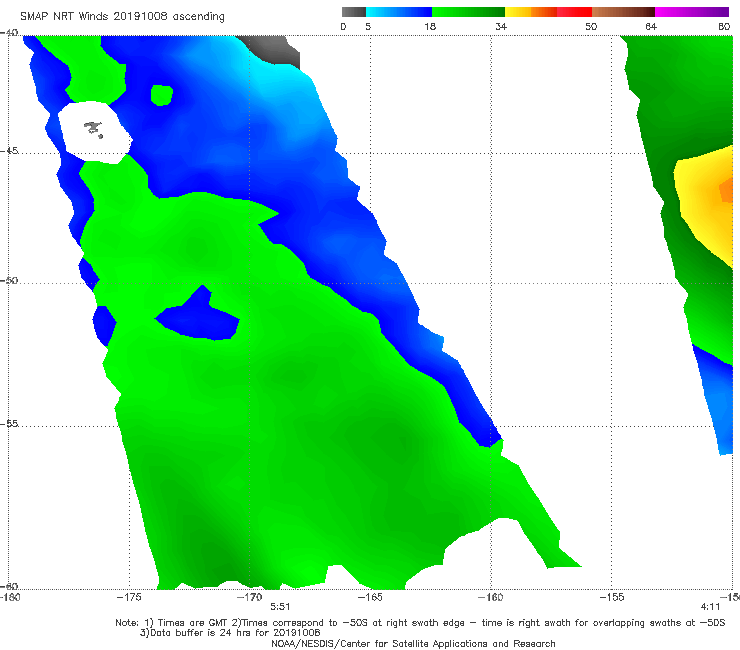Click the 'Note: 1) Times are GMT' footnote line

tap(420, 623)
